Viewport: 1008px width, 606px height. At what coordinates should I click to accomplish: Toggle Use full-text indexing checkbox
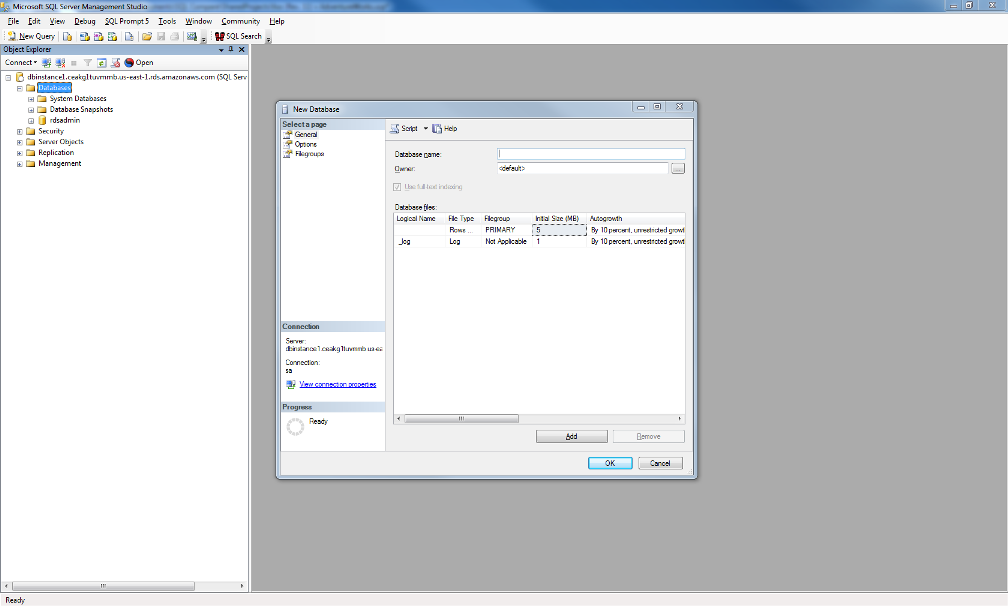[x=397, y=187]
